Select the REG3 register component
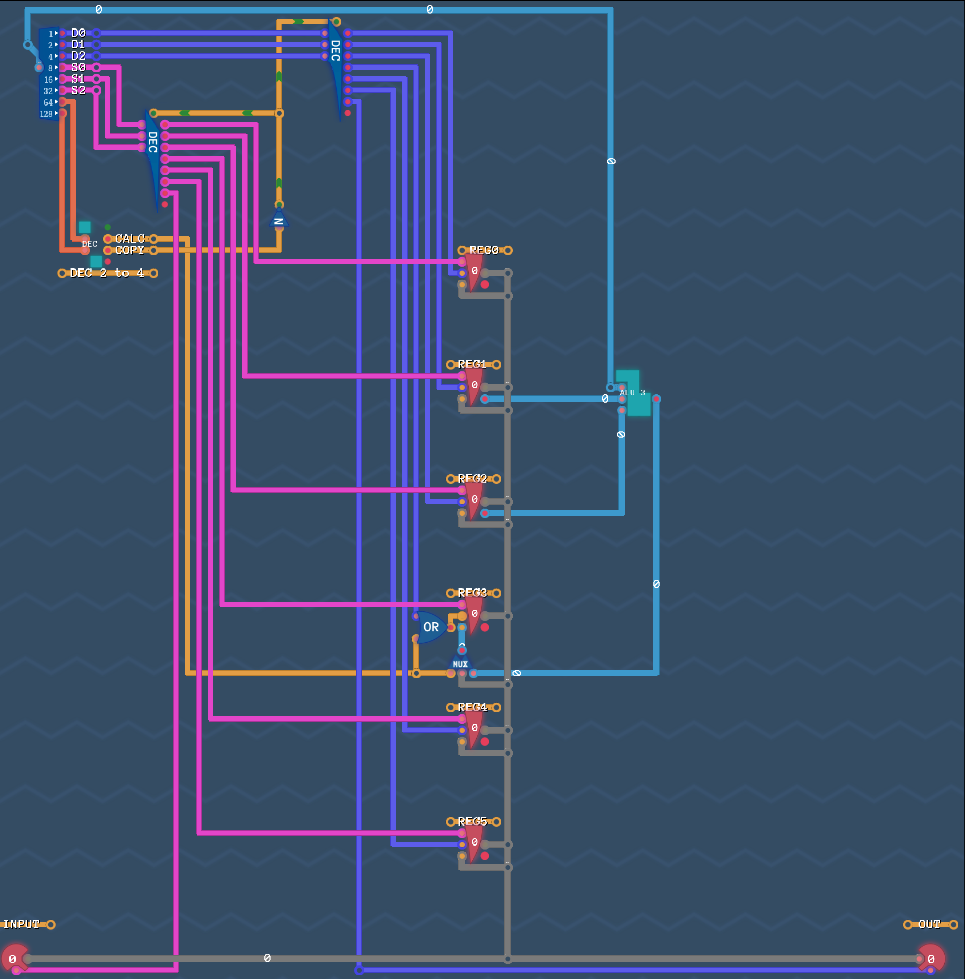 (474, 614)
